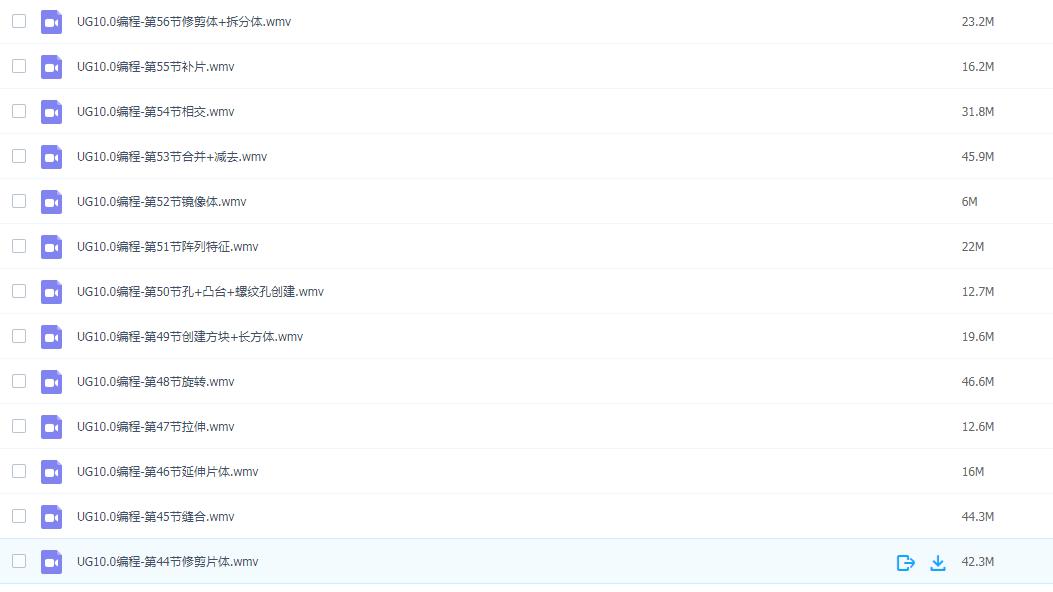Tick the checkbox for 第52节镜像体.wmv
Image resolution: width=1053 pixels, height=592 pixels.
pyautogui.click(x=19, y=201)
